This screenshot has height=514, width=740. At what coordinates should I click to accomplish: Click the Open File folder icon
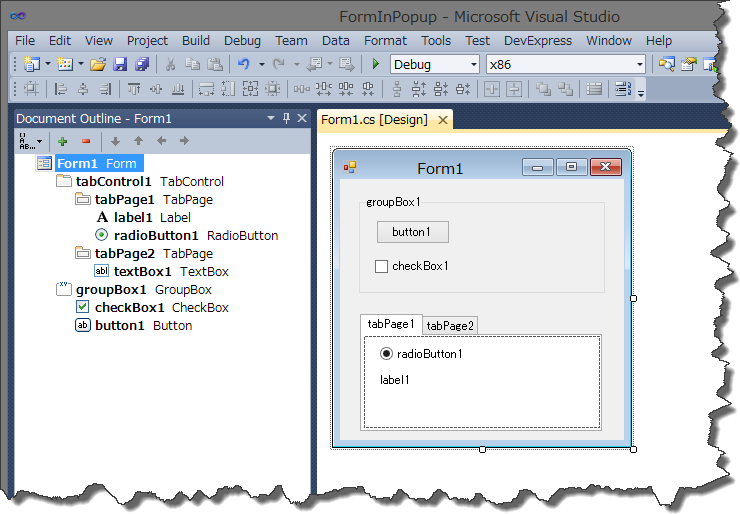98,64
